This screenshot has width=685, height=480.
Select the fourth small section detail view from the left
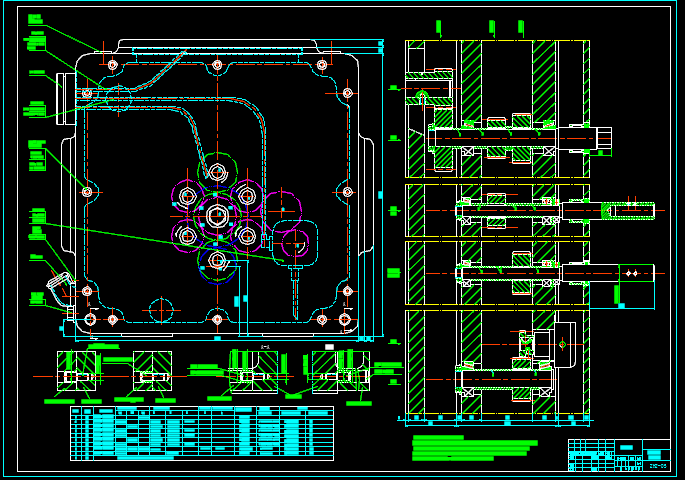(x=341, y=372)
